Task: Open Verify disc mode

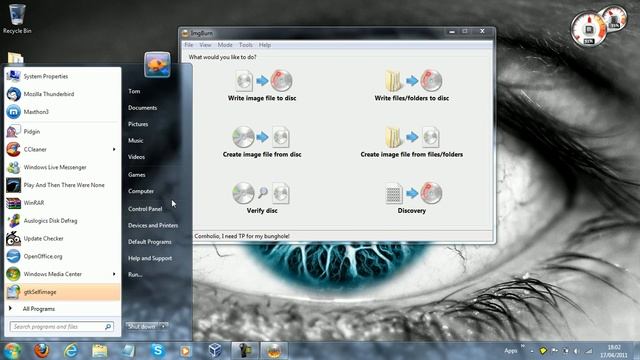Action: [262, 198]
